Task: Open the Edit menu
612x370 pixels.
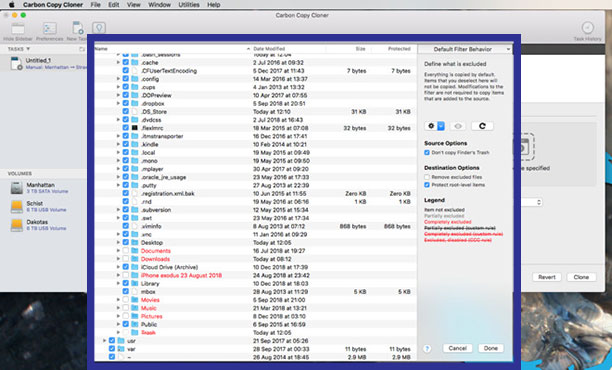Action: point(114,5)
